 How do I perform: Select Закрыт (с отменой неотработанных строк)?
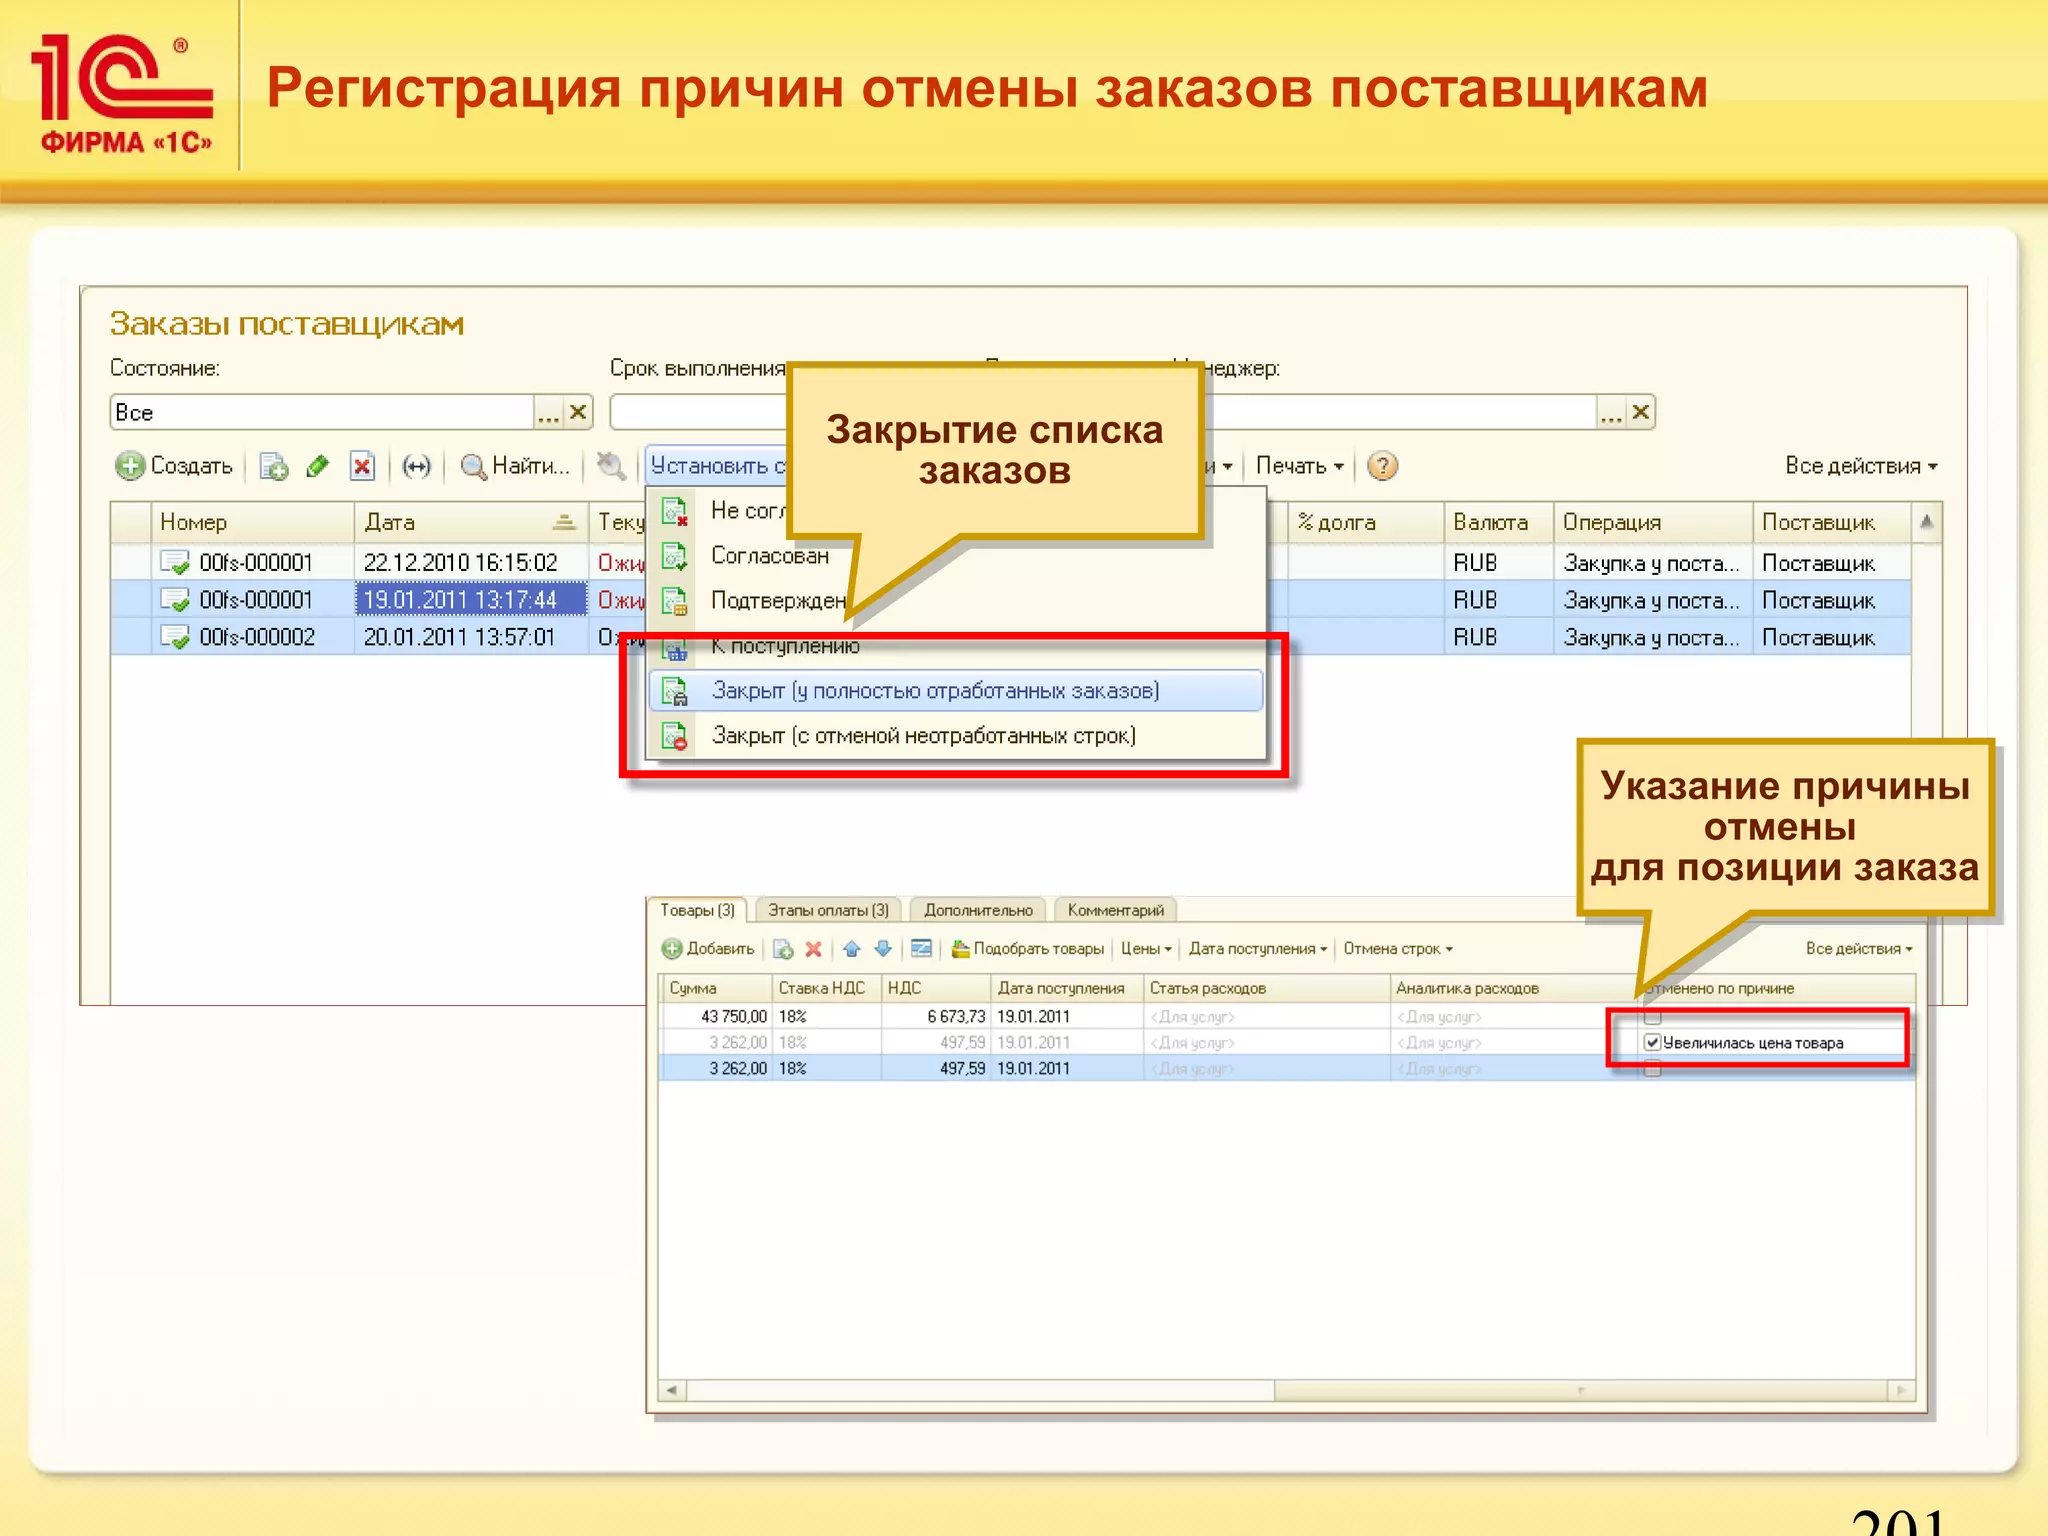(x=956, y=736)
